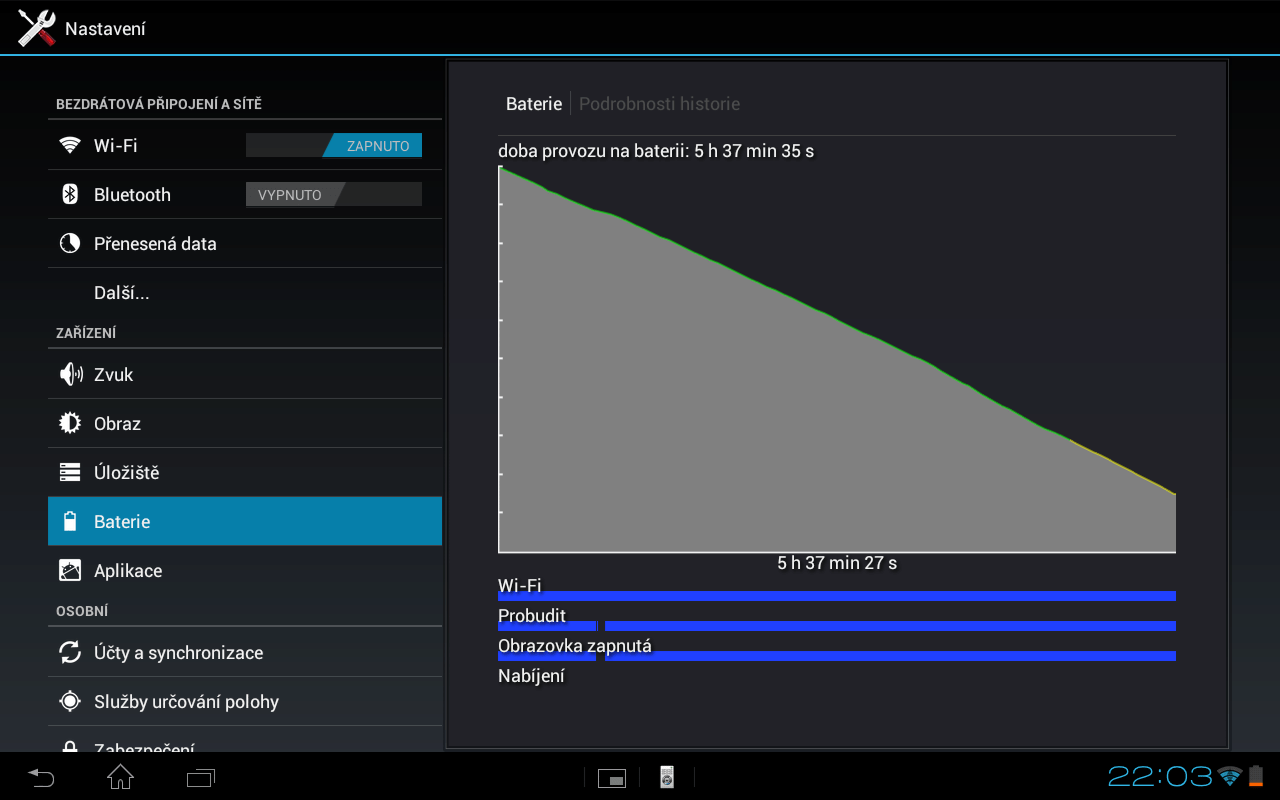Image resolution: width=1280 pixels, height=800 pixels.
Task: Open the recent apps button
Action: point(201,777)
